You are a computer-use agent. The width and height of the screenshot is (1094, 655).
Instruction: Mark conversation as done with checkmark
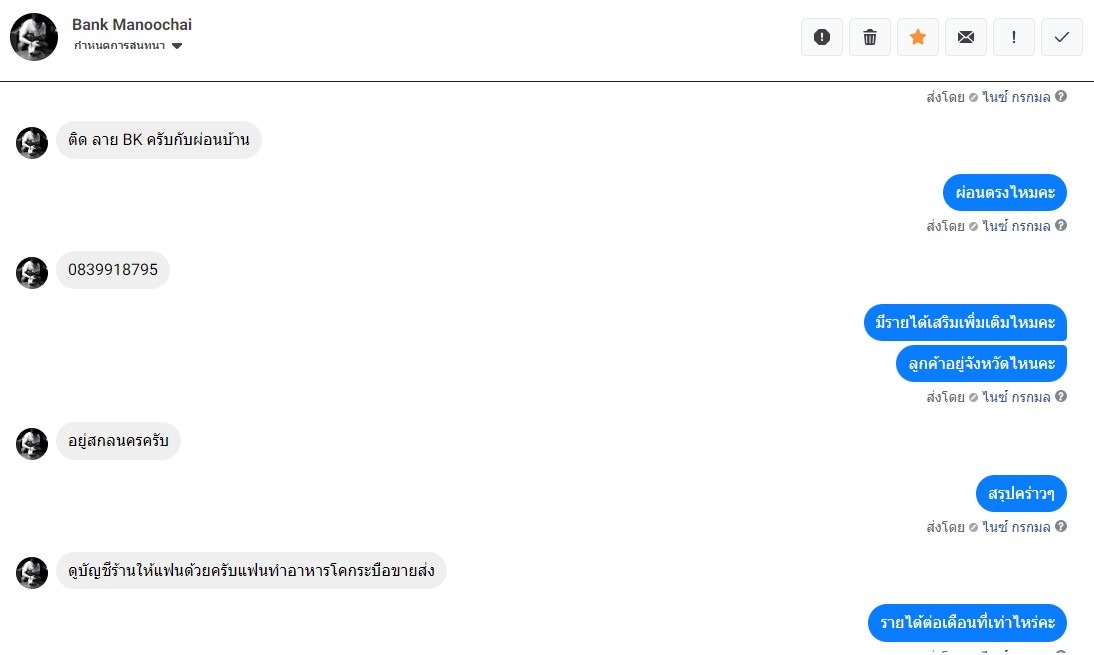tap(1062, 37)
